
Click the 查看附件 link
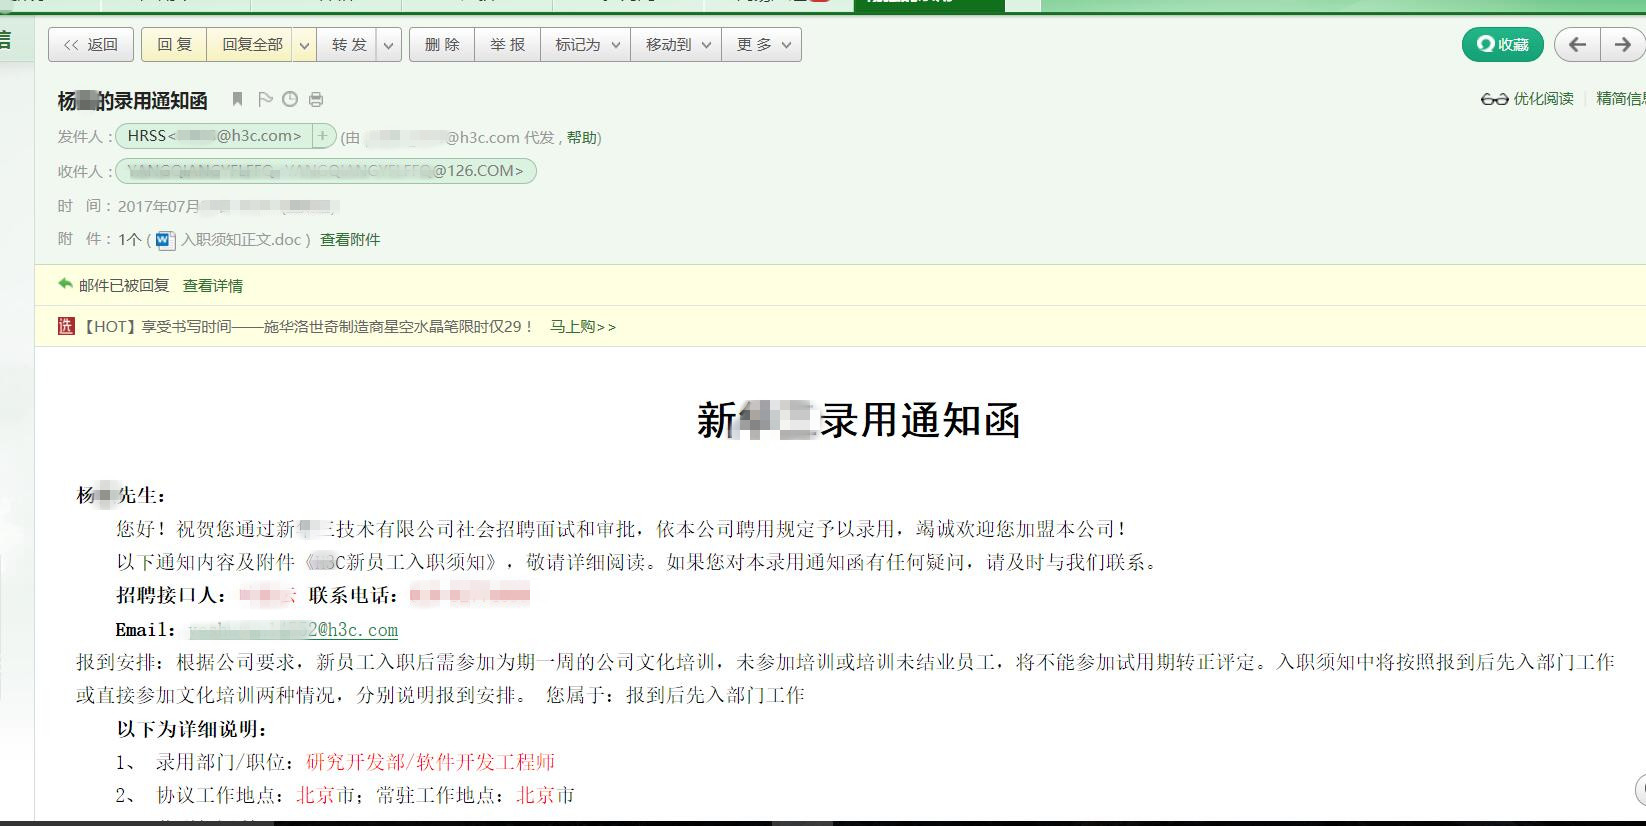click(x=350, y=240)
